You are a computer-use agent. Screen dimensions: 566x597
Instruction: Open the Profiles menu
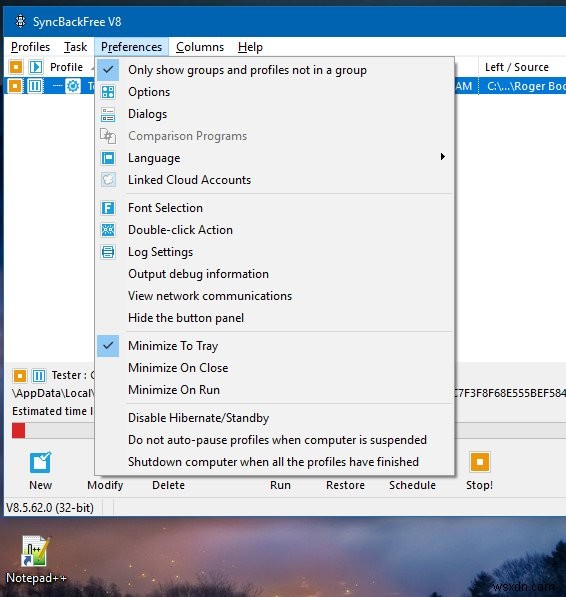(x=30, y=47)
